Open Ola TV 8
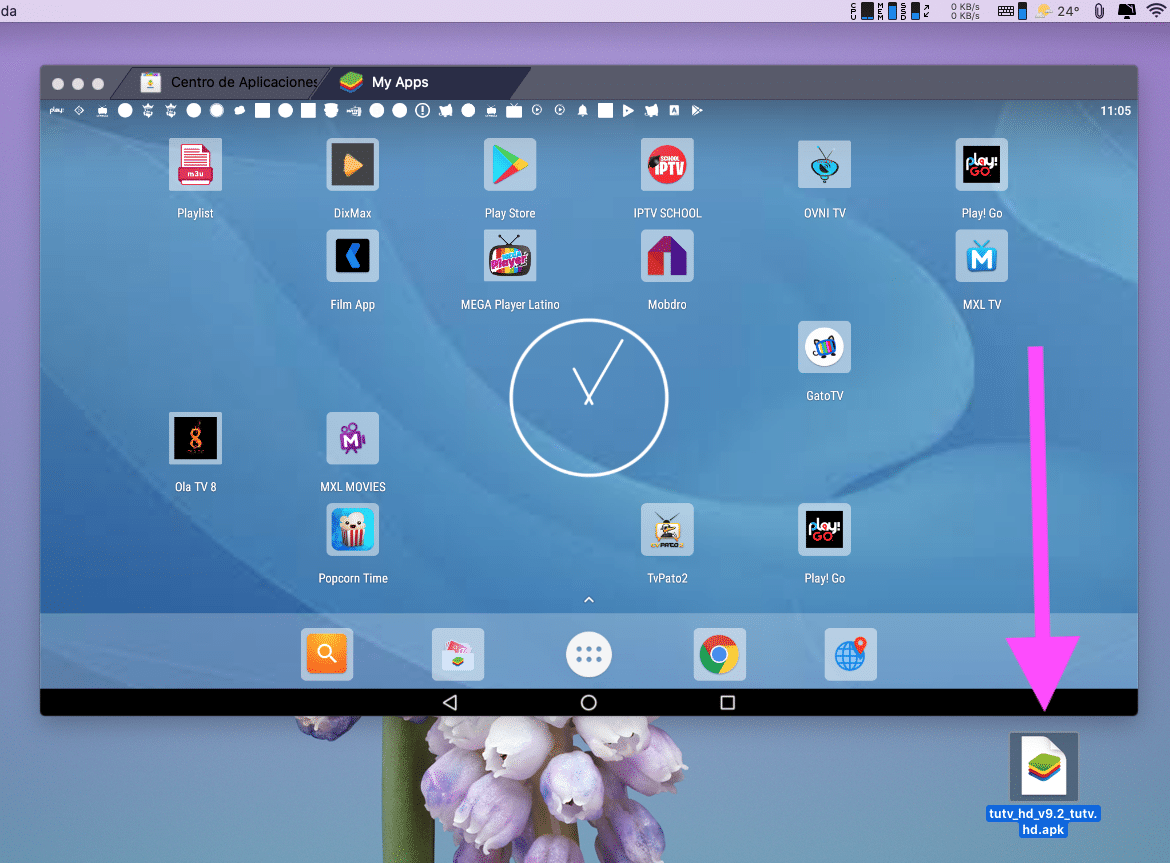 [195, 438]
